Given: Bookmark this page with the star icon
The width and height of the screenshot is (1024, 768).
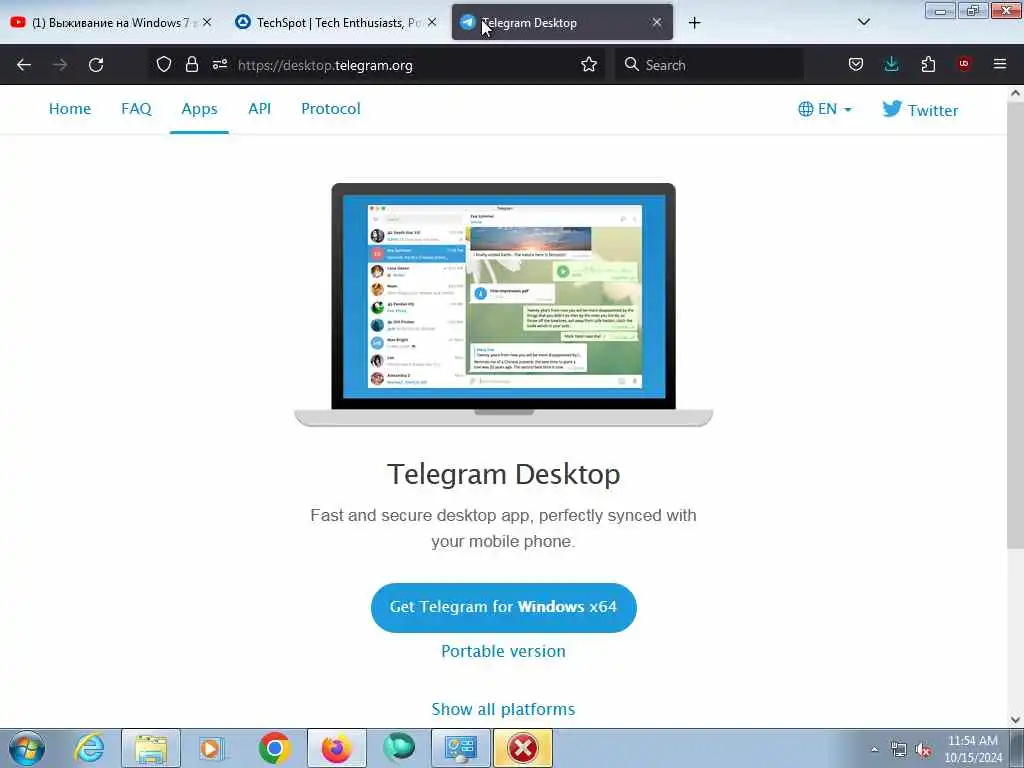Looking at the screenshot, I should (589, 64).
